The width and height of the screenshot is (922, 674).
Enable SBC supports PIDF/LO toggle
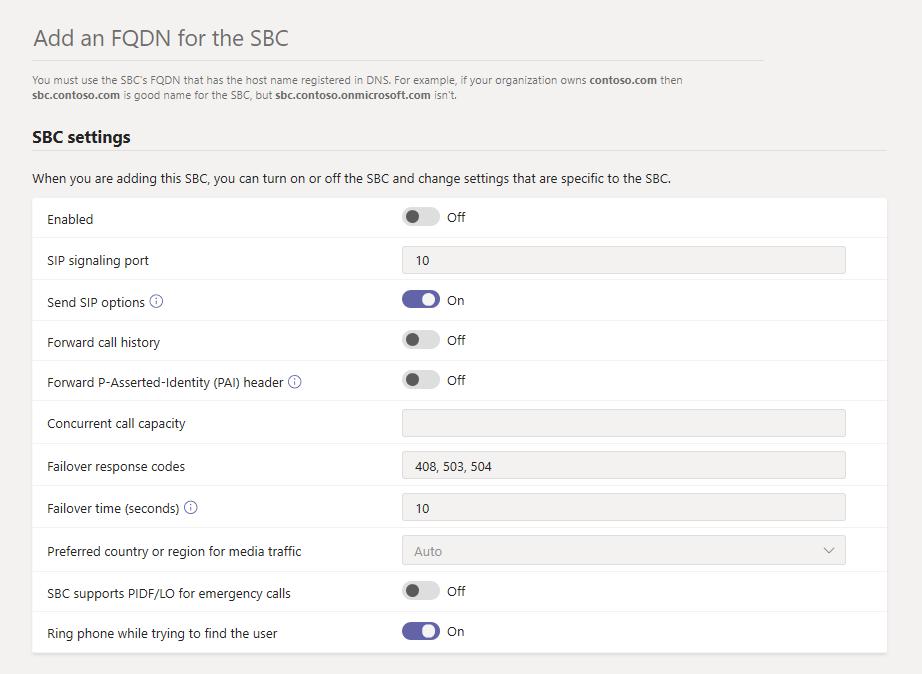(421, 591)
